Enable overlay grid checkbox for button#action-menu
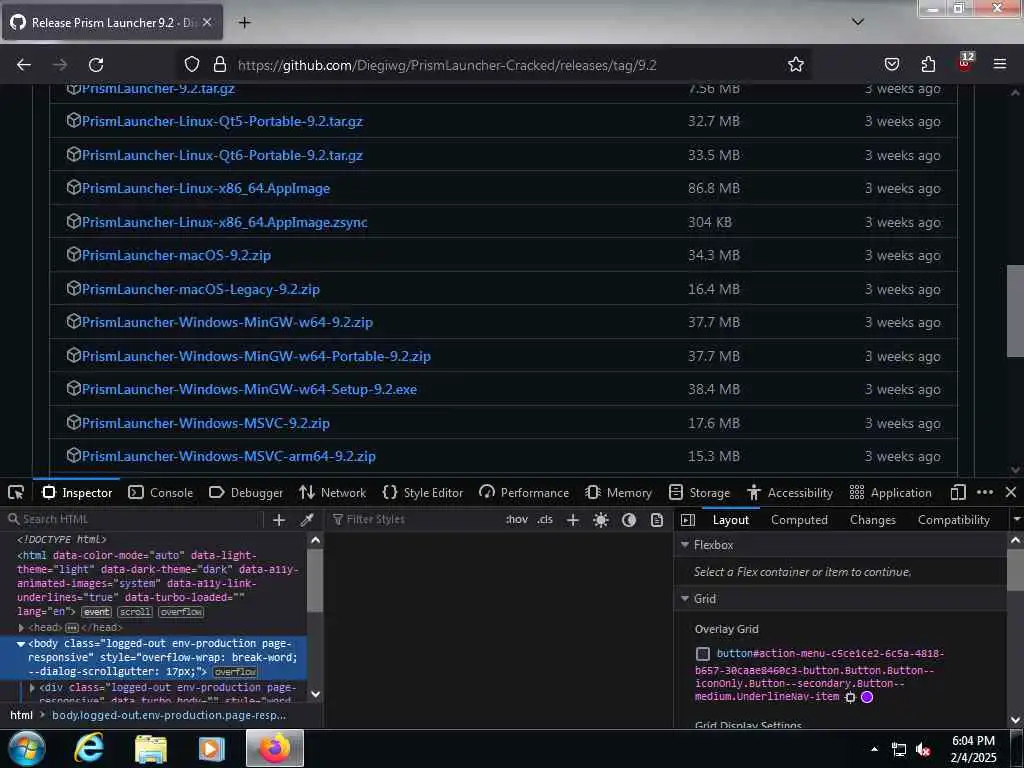Viewport: 1024px width, 768px height. pyautogui.click(x=703, y=654)
